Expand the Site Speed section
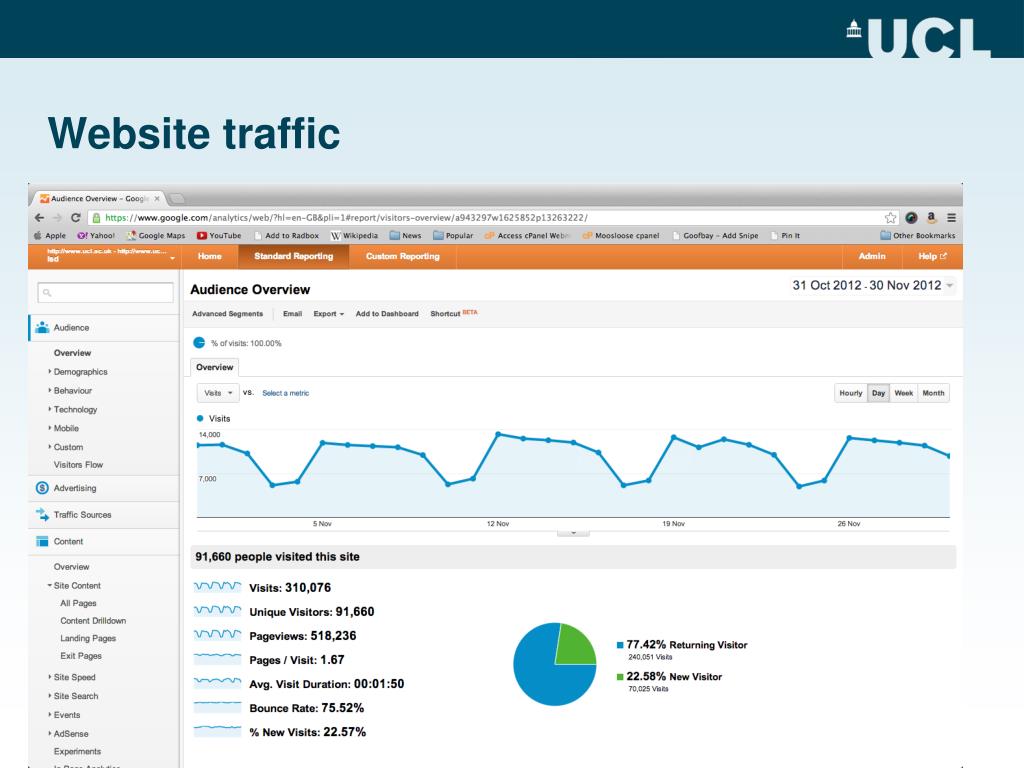 [74, 677]
